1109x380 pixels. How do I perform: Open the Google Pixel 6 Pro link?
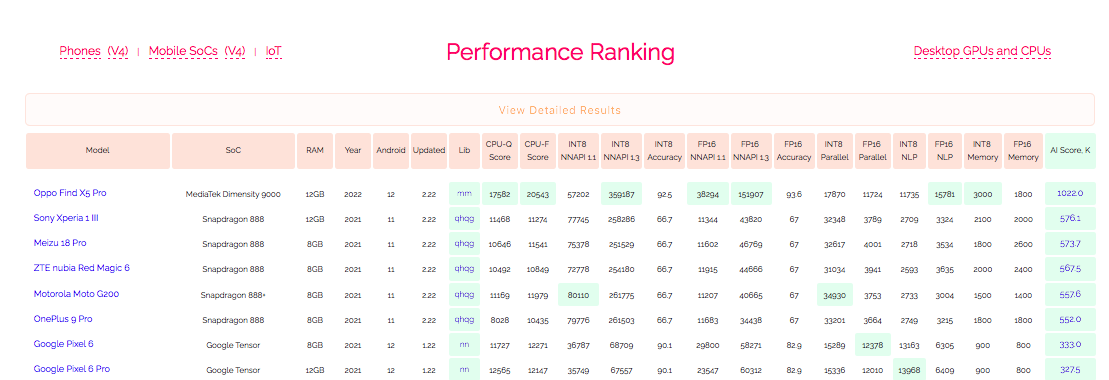pyautogui.click(x=71, y=369)
